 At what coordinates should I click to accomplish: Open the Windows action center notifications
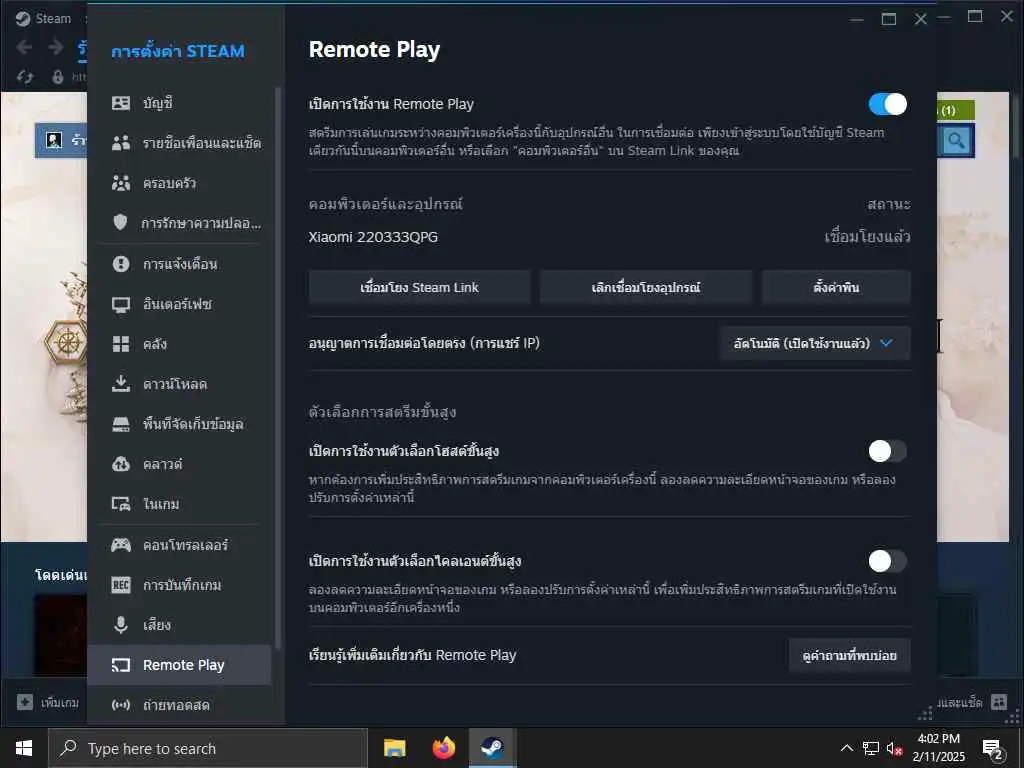point(992,750)
